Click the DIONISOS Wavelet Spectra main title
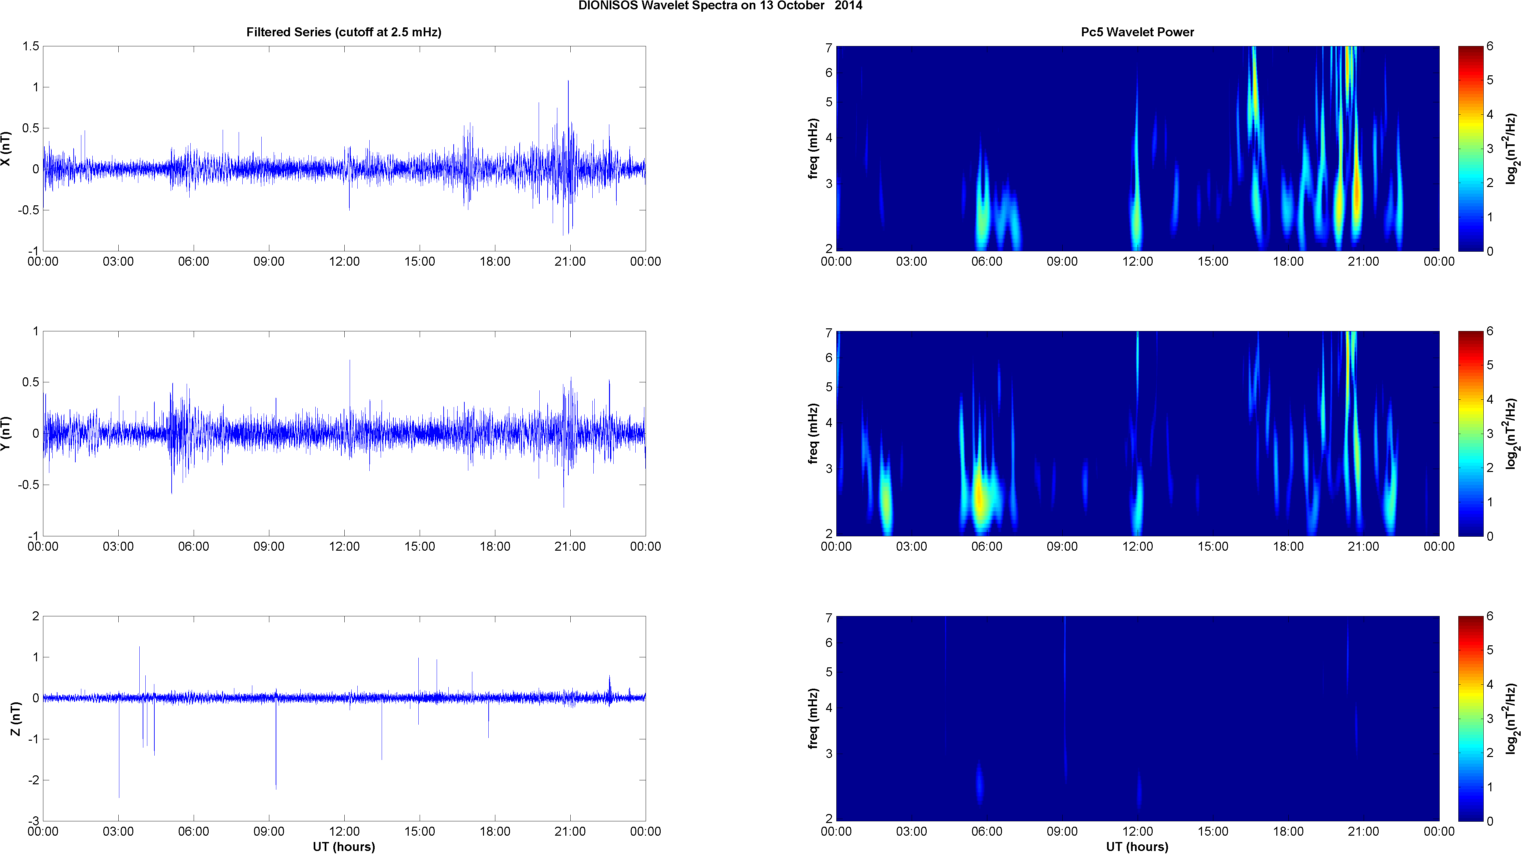This screenshot has width=1521, height=854. pyautogui.click(x=720, y=6)
